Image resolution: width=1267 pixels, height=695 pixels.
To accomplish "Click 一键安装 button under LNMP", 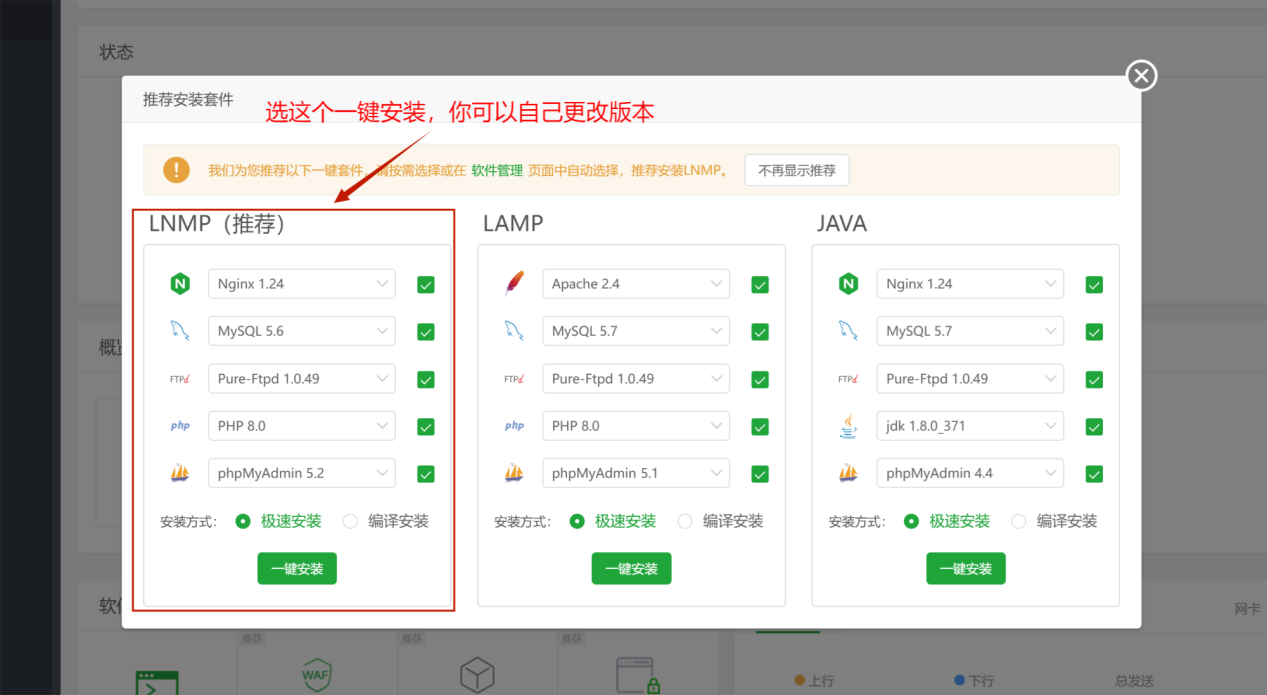I will pyautogui.click(x=297, y=569).
